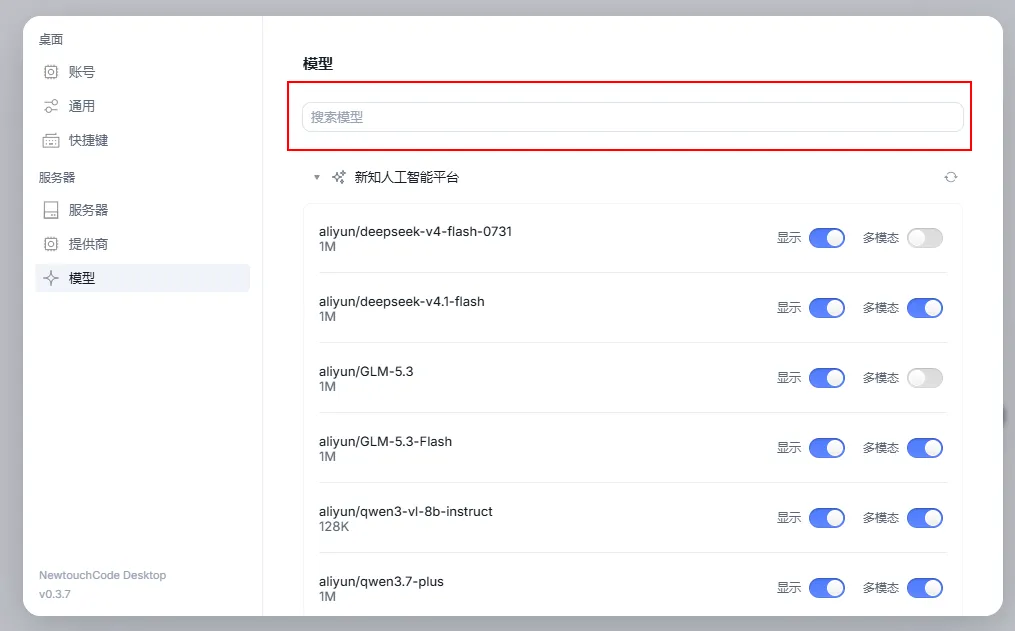Viewport: 1015px width, 631px height.
Task: Disable 多模态 for aliyun/GLM-5.3-Flash
Action: pos(924,448)
